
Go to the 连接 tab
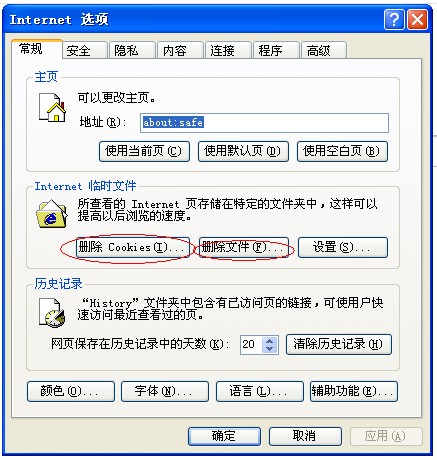click(x=222, y=51)
